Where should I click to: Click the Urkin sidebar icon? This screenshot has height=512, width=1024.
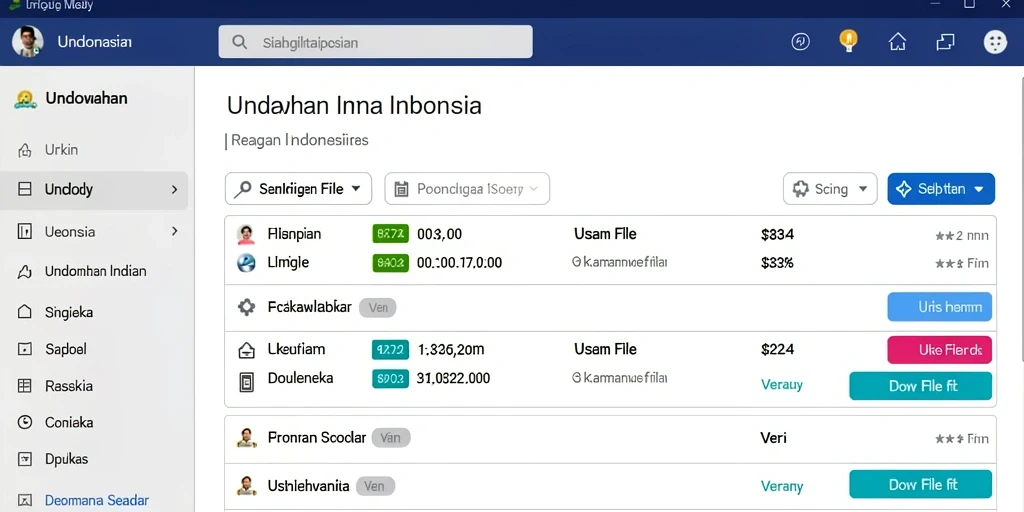(x=24, y=150)
